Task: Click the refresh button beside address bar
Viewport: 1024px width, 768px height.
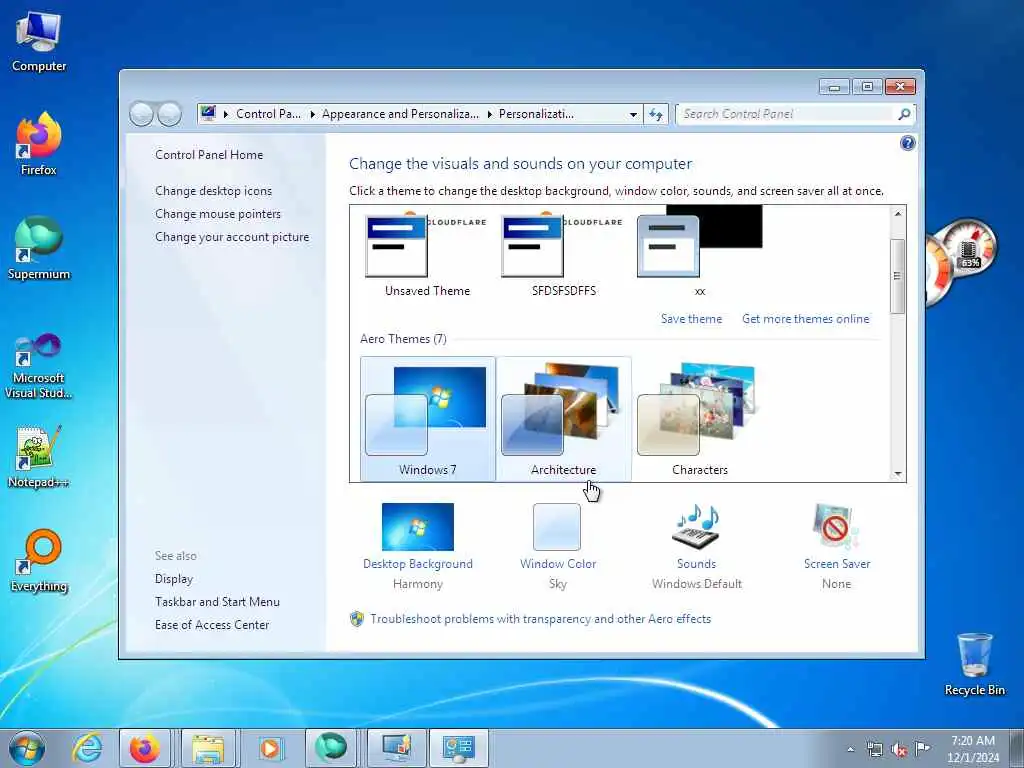Action: click(656, 114)
